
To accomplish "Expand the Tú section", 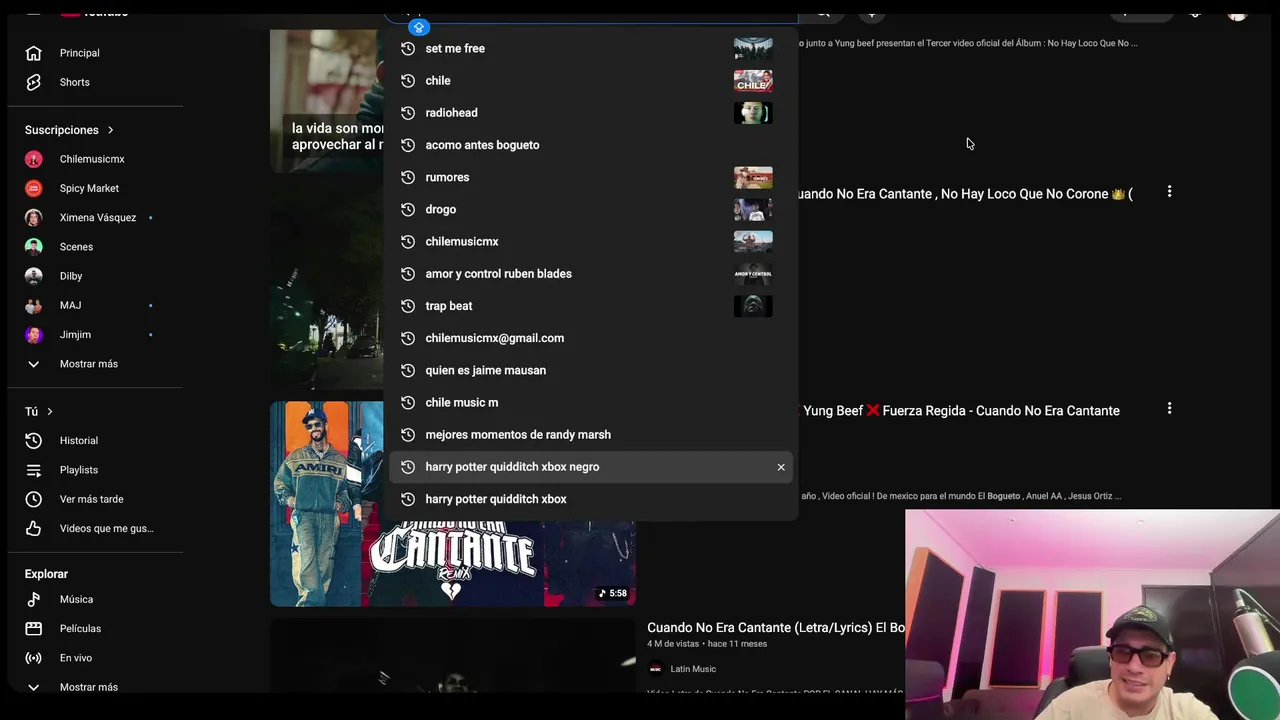I will coord(39,411).
